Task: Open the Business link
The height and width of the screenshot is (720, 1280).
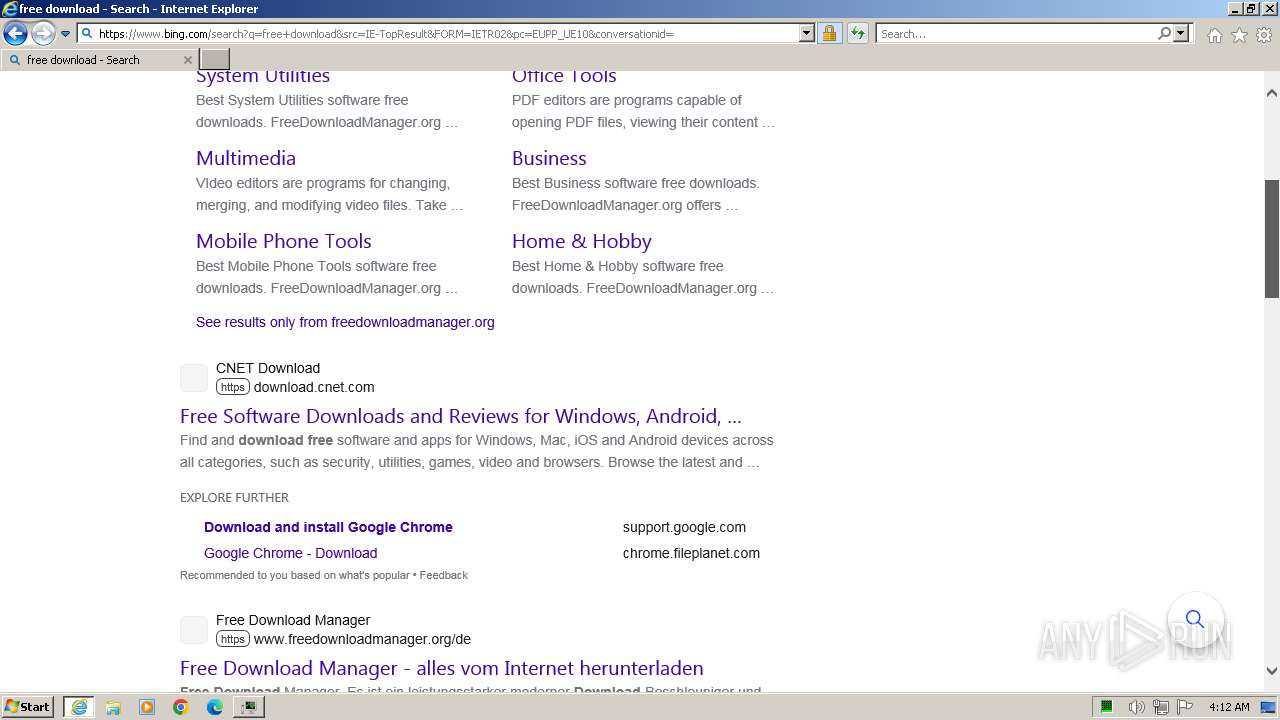Action: (549, 158)
